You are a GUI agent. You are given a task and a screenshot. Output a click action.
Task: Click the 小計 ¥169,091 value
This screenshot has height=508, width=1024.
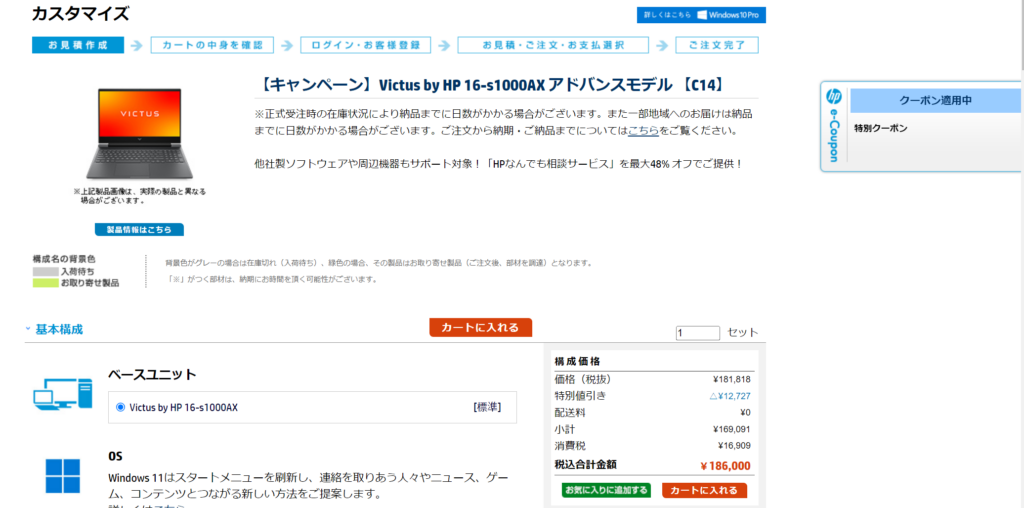pos(731,430)
